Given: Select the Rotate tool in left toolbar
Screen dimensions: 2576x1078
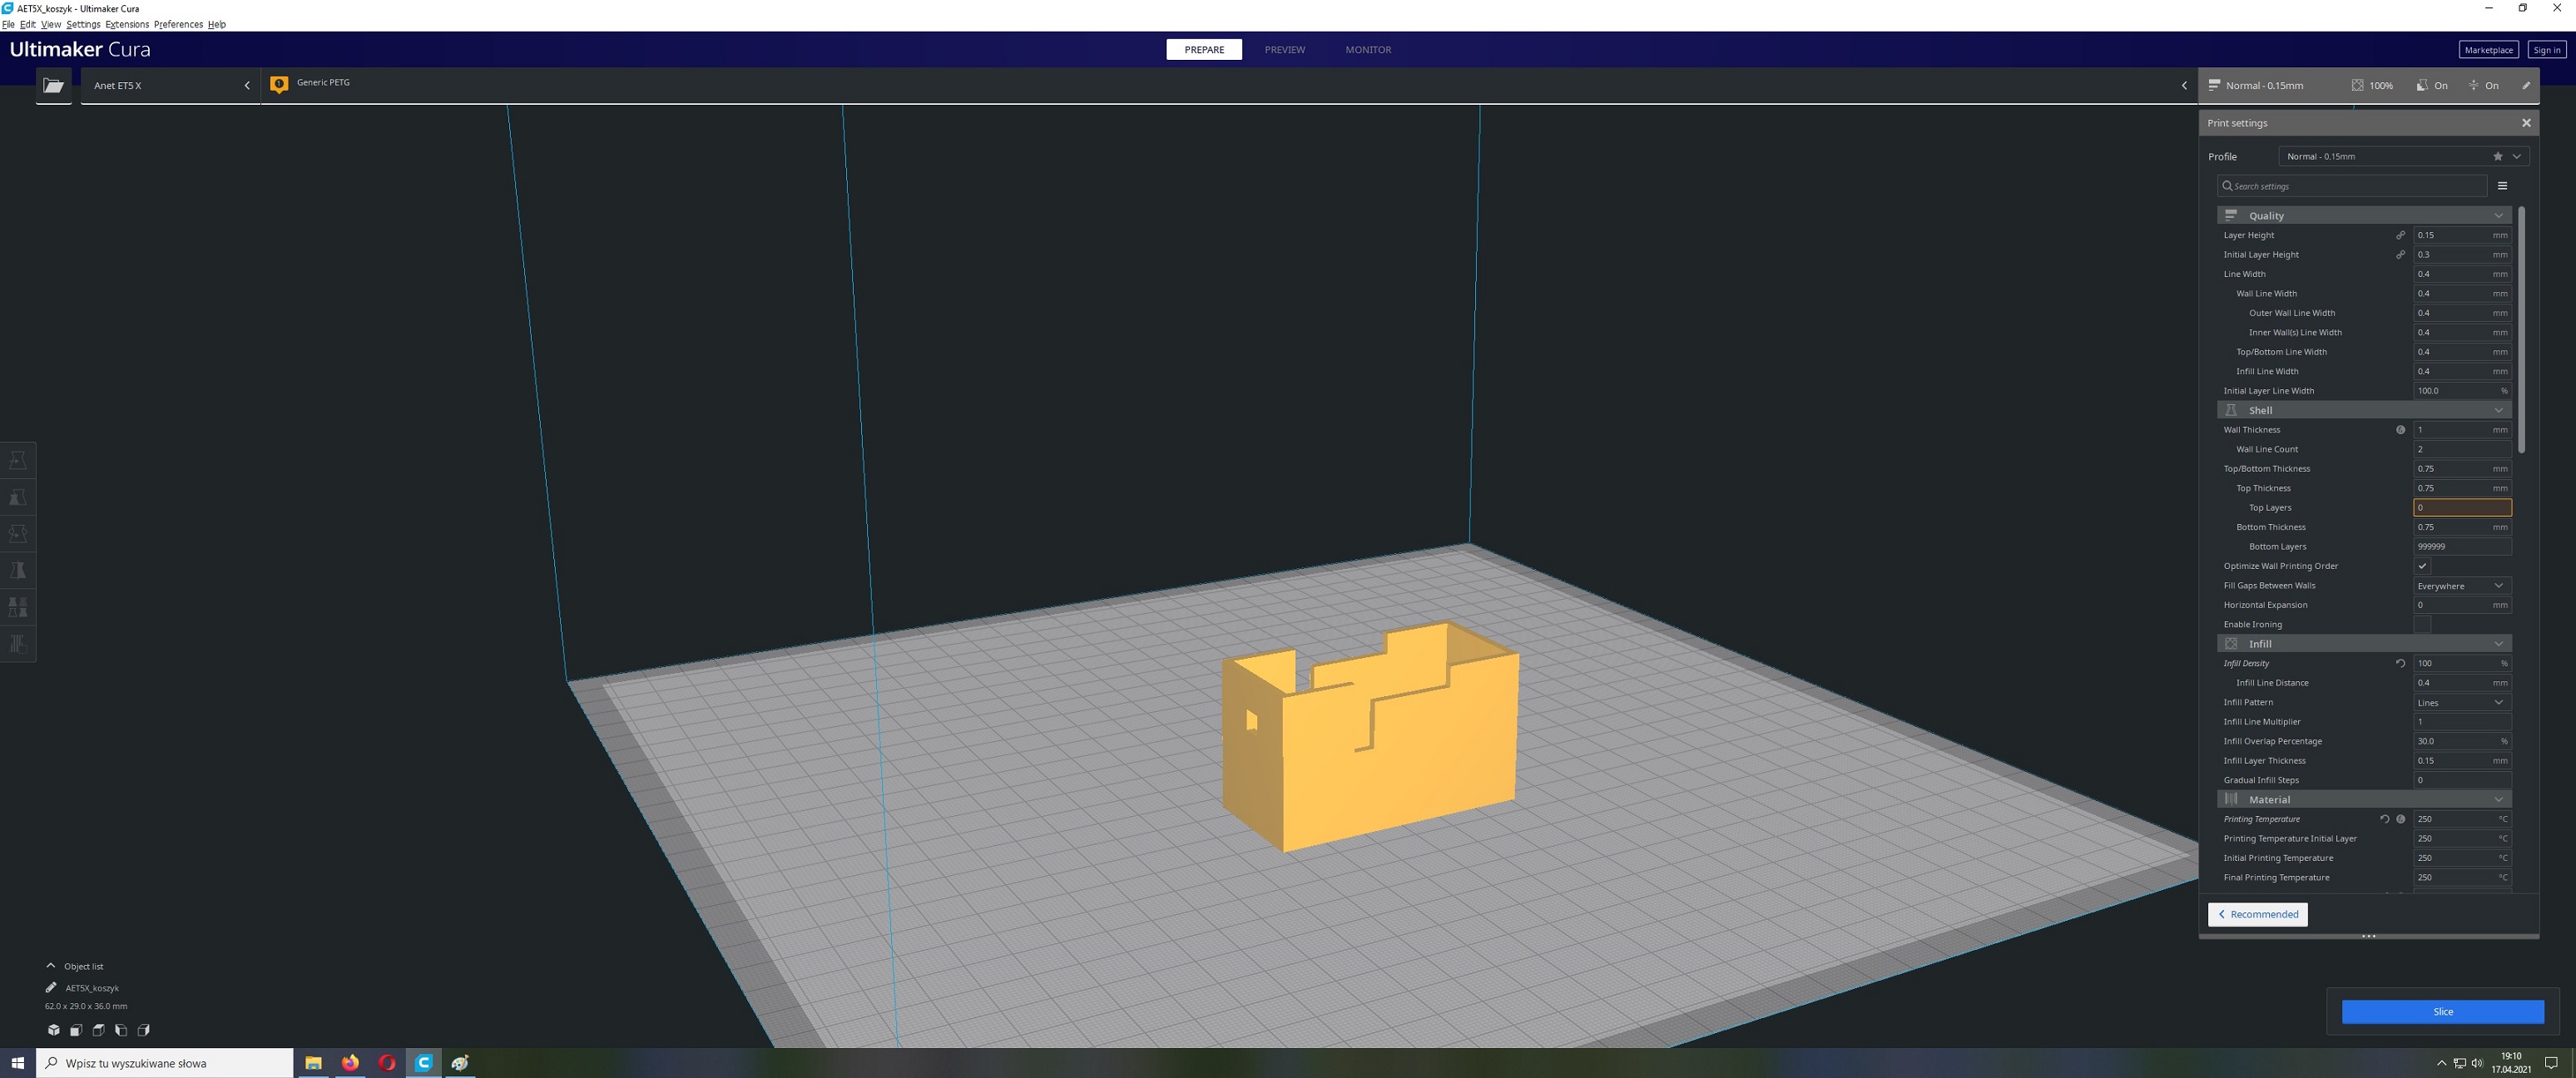Looking at the screenshot, I should (x=18, y=534).
